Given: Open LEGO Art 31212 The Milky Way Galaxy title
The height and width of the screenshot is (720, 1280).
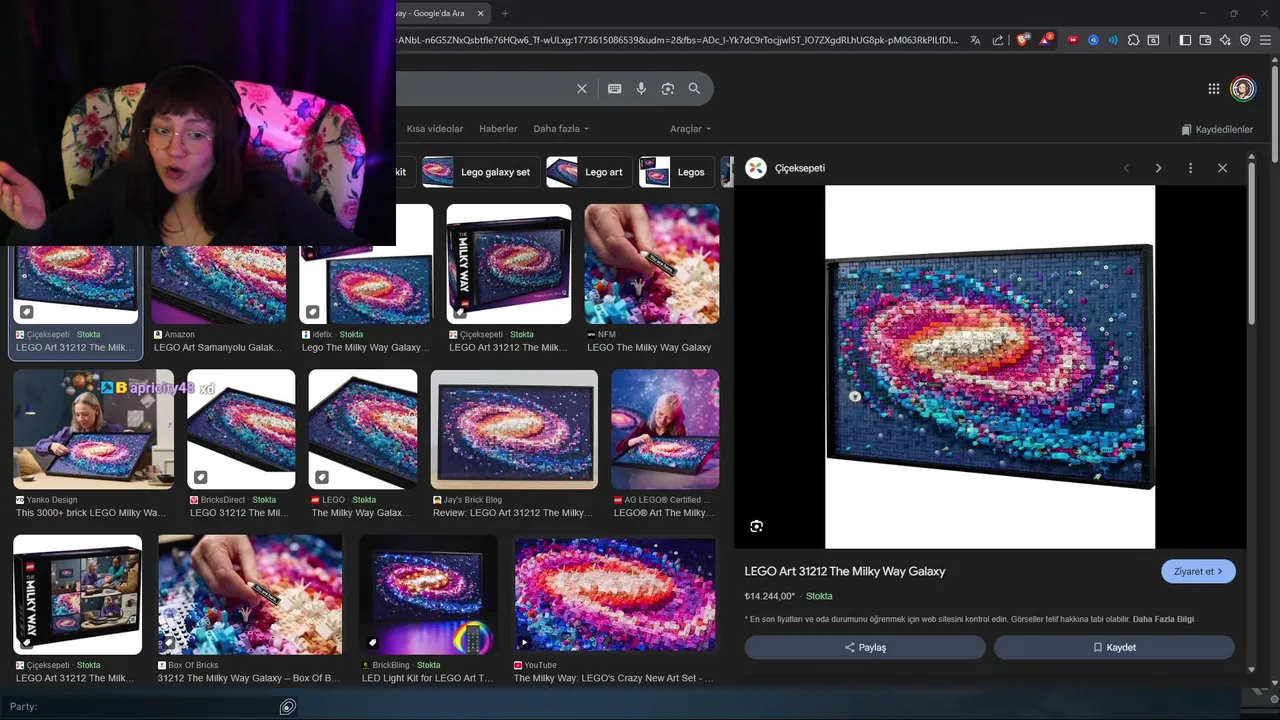Looking at the screenshot, I should (x=844, y=571).
